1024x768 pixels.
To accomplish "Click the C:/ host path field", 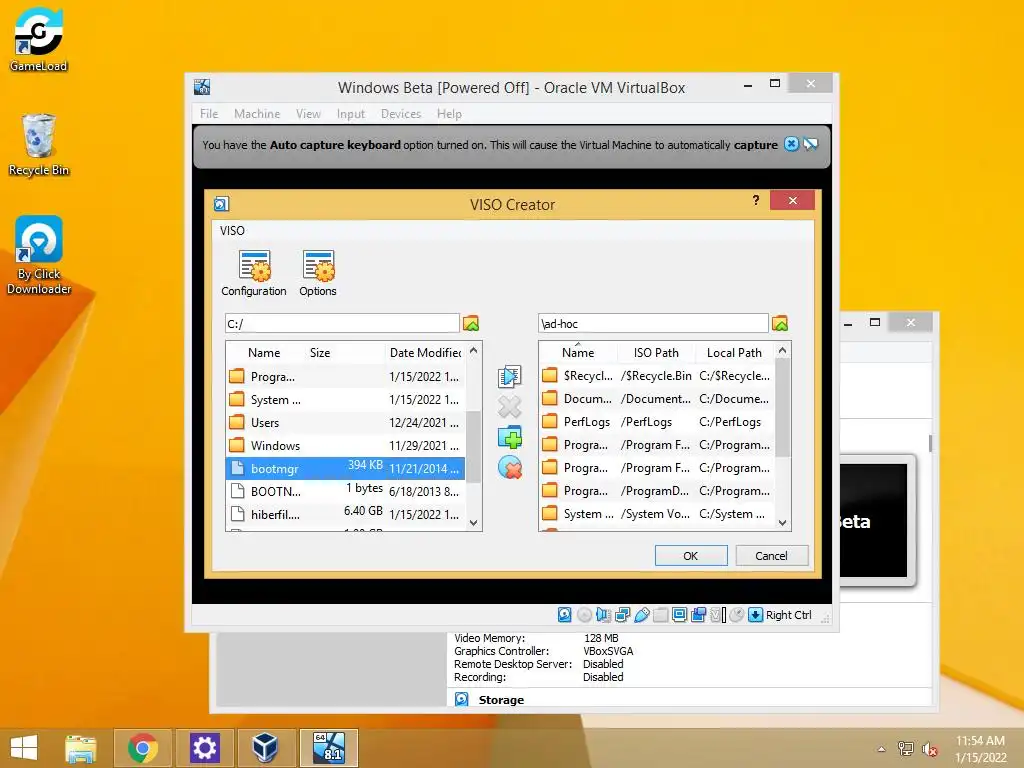I will (342, 323).
